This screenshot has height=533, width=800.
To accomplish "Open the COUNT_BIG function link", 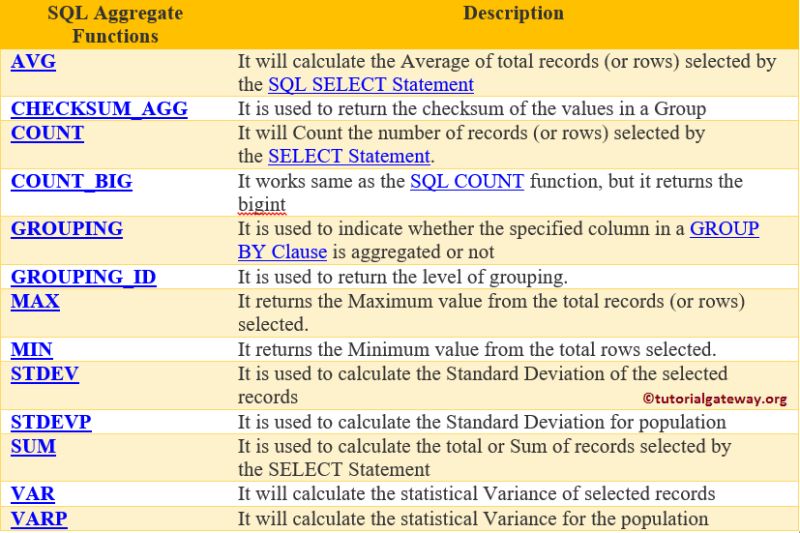I will (x=71, y=181).
